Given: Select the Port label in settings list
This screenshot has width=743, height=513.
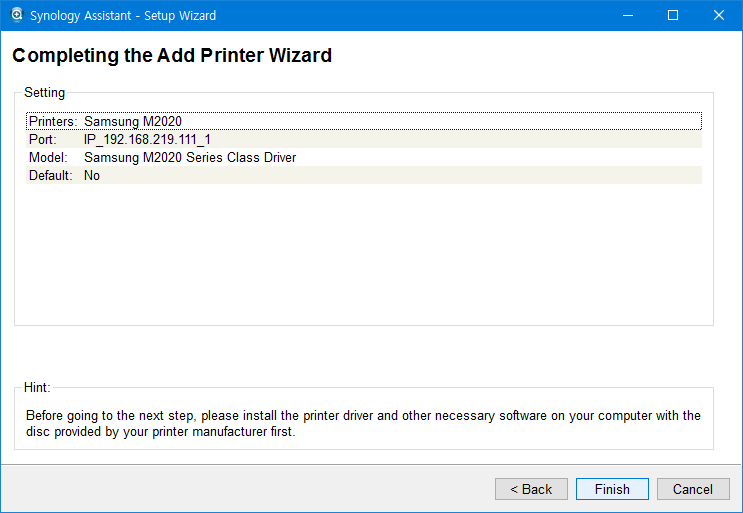Looking at the screenshot, I should click(x=42, y=139).
